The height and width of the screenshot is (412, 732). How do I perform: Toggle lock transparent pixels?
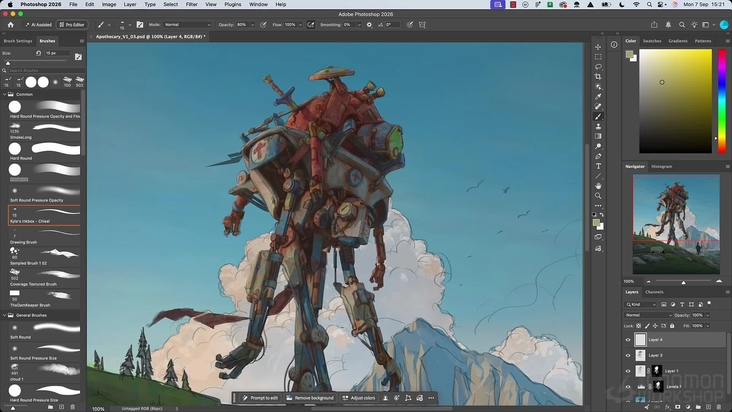639,326
